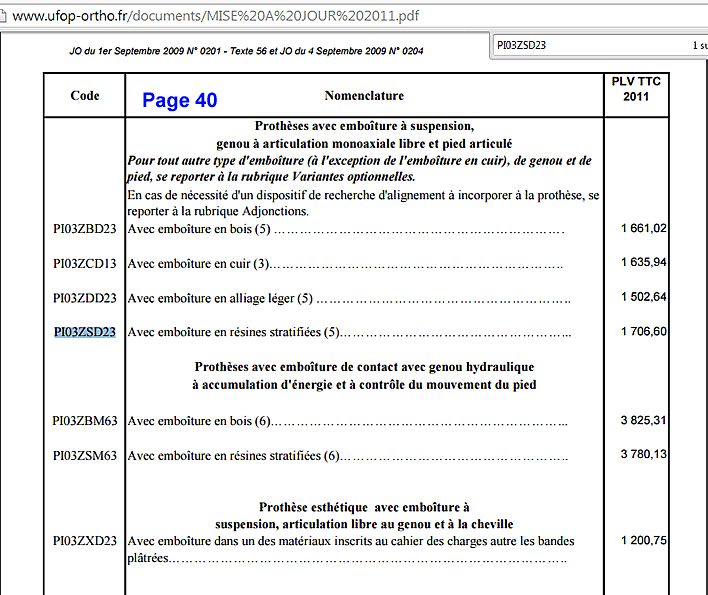Select the PI03ZSM63 code cell
The height and width of the screenshot is (595, 708).
tap(85, 456)
